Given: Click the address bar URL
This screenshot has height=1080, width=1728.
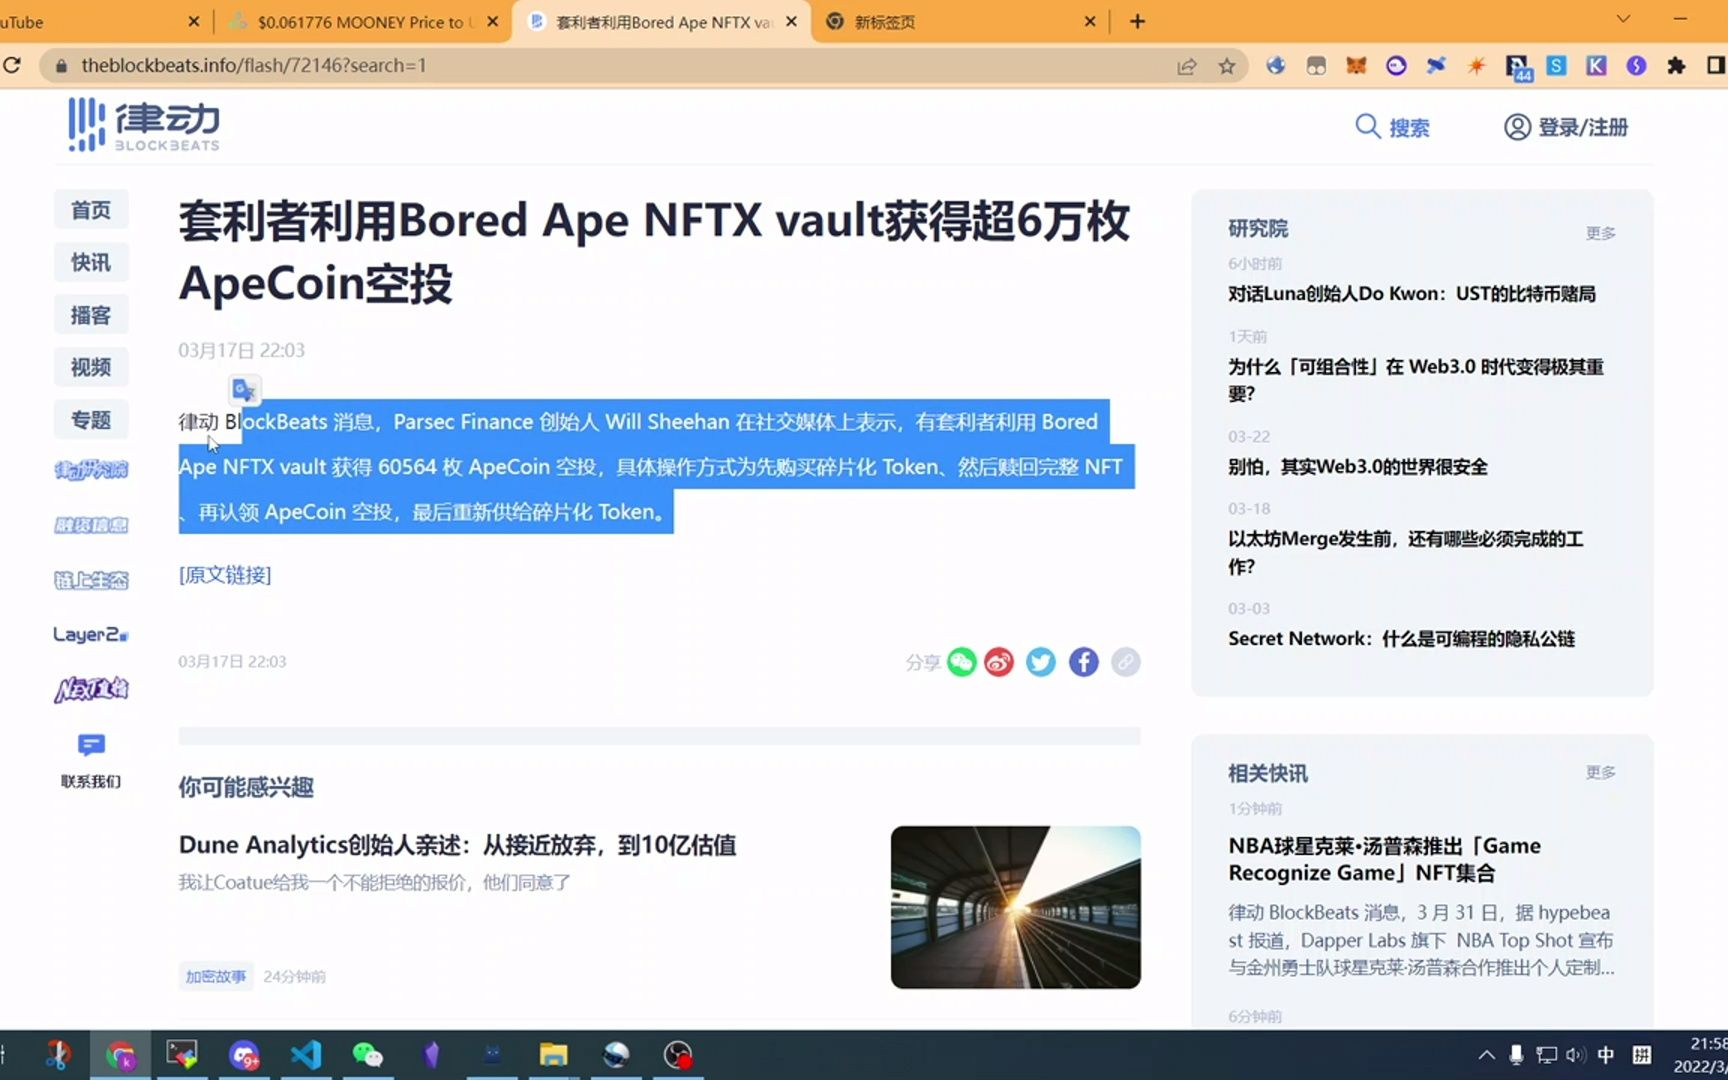Looking at the screenshot, I should coord(253,66).
